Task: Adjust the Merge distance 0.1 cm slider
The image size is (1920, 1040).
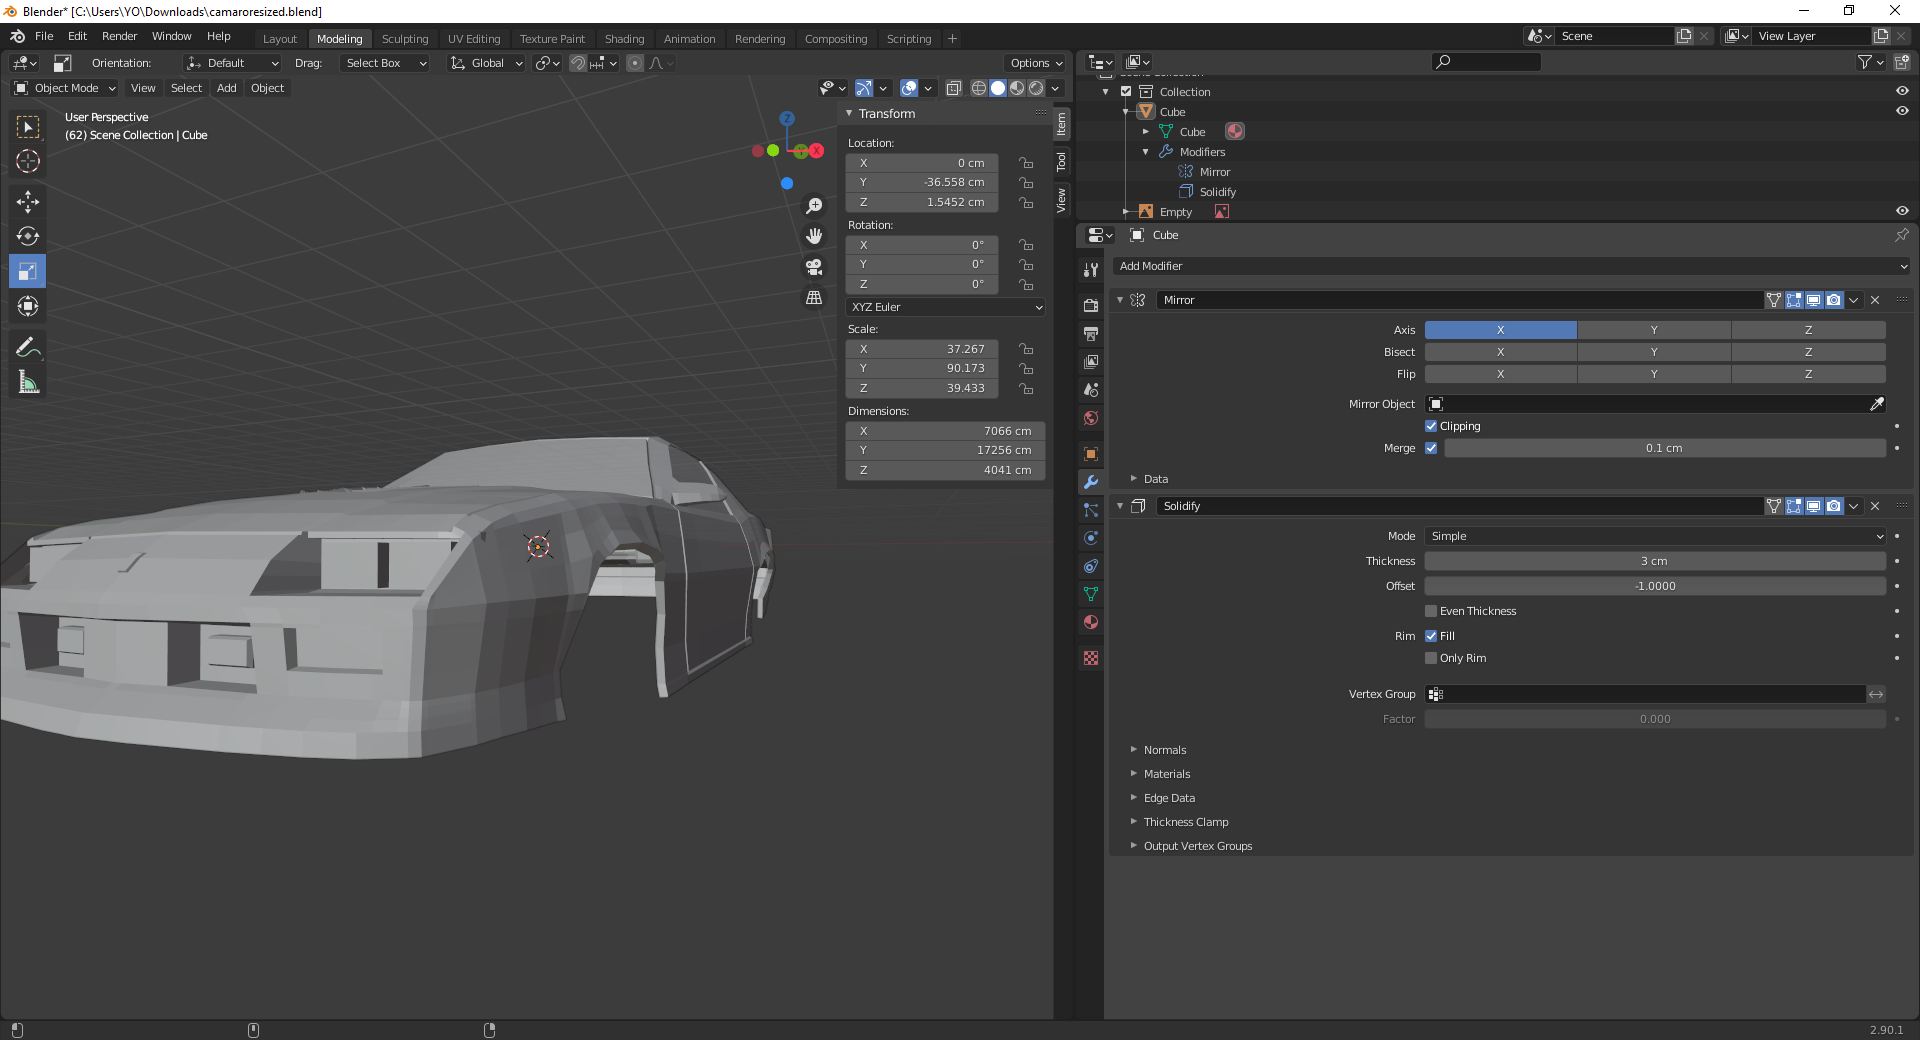Action: (1665, 448)
